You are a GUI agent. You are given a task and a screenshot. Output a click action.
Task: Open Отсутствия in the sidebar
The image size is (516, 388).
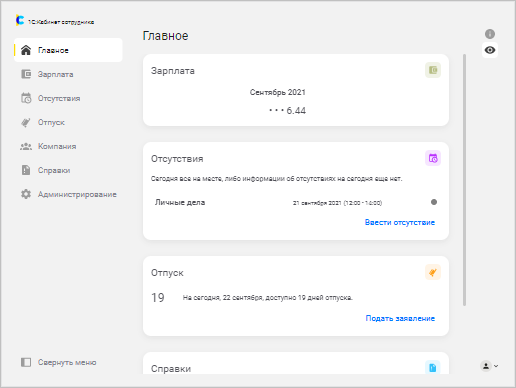tap(68, 98)
